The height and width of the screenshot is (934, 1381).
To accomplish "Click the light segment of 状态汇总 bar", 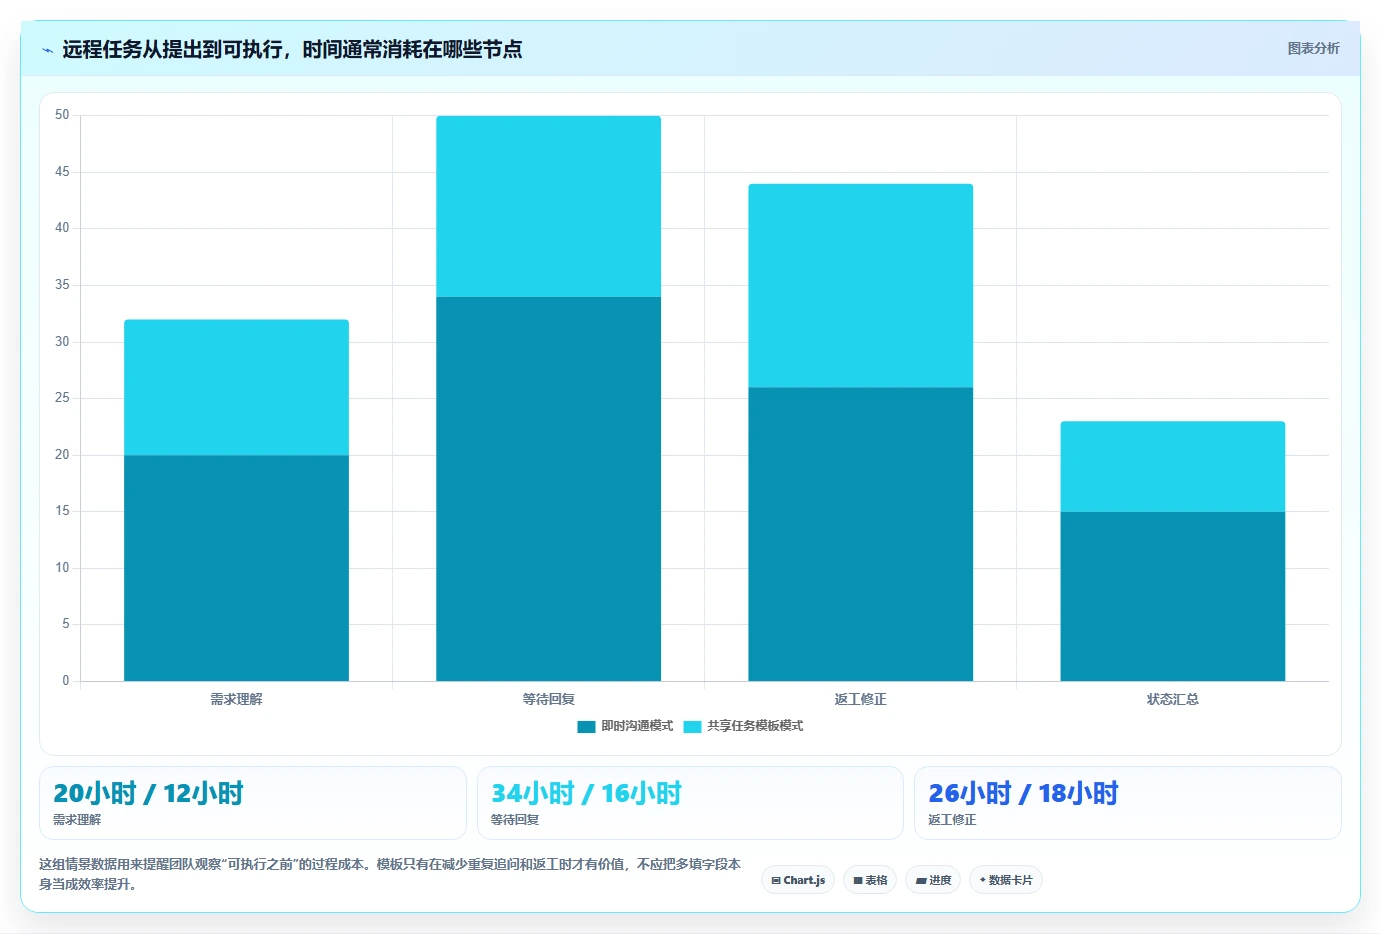I will 1172,467.
